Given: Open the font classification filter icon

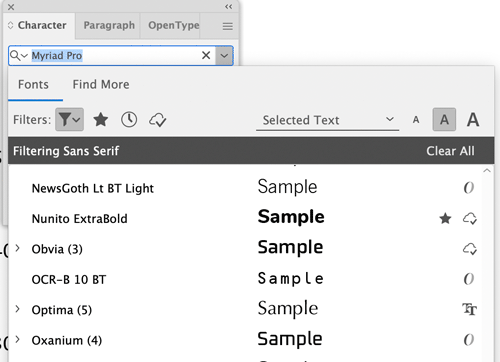Looking at the screenshot, I should (x=69, y=119).
